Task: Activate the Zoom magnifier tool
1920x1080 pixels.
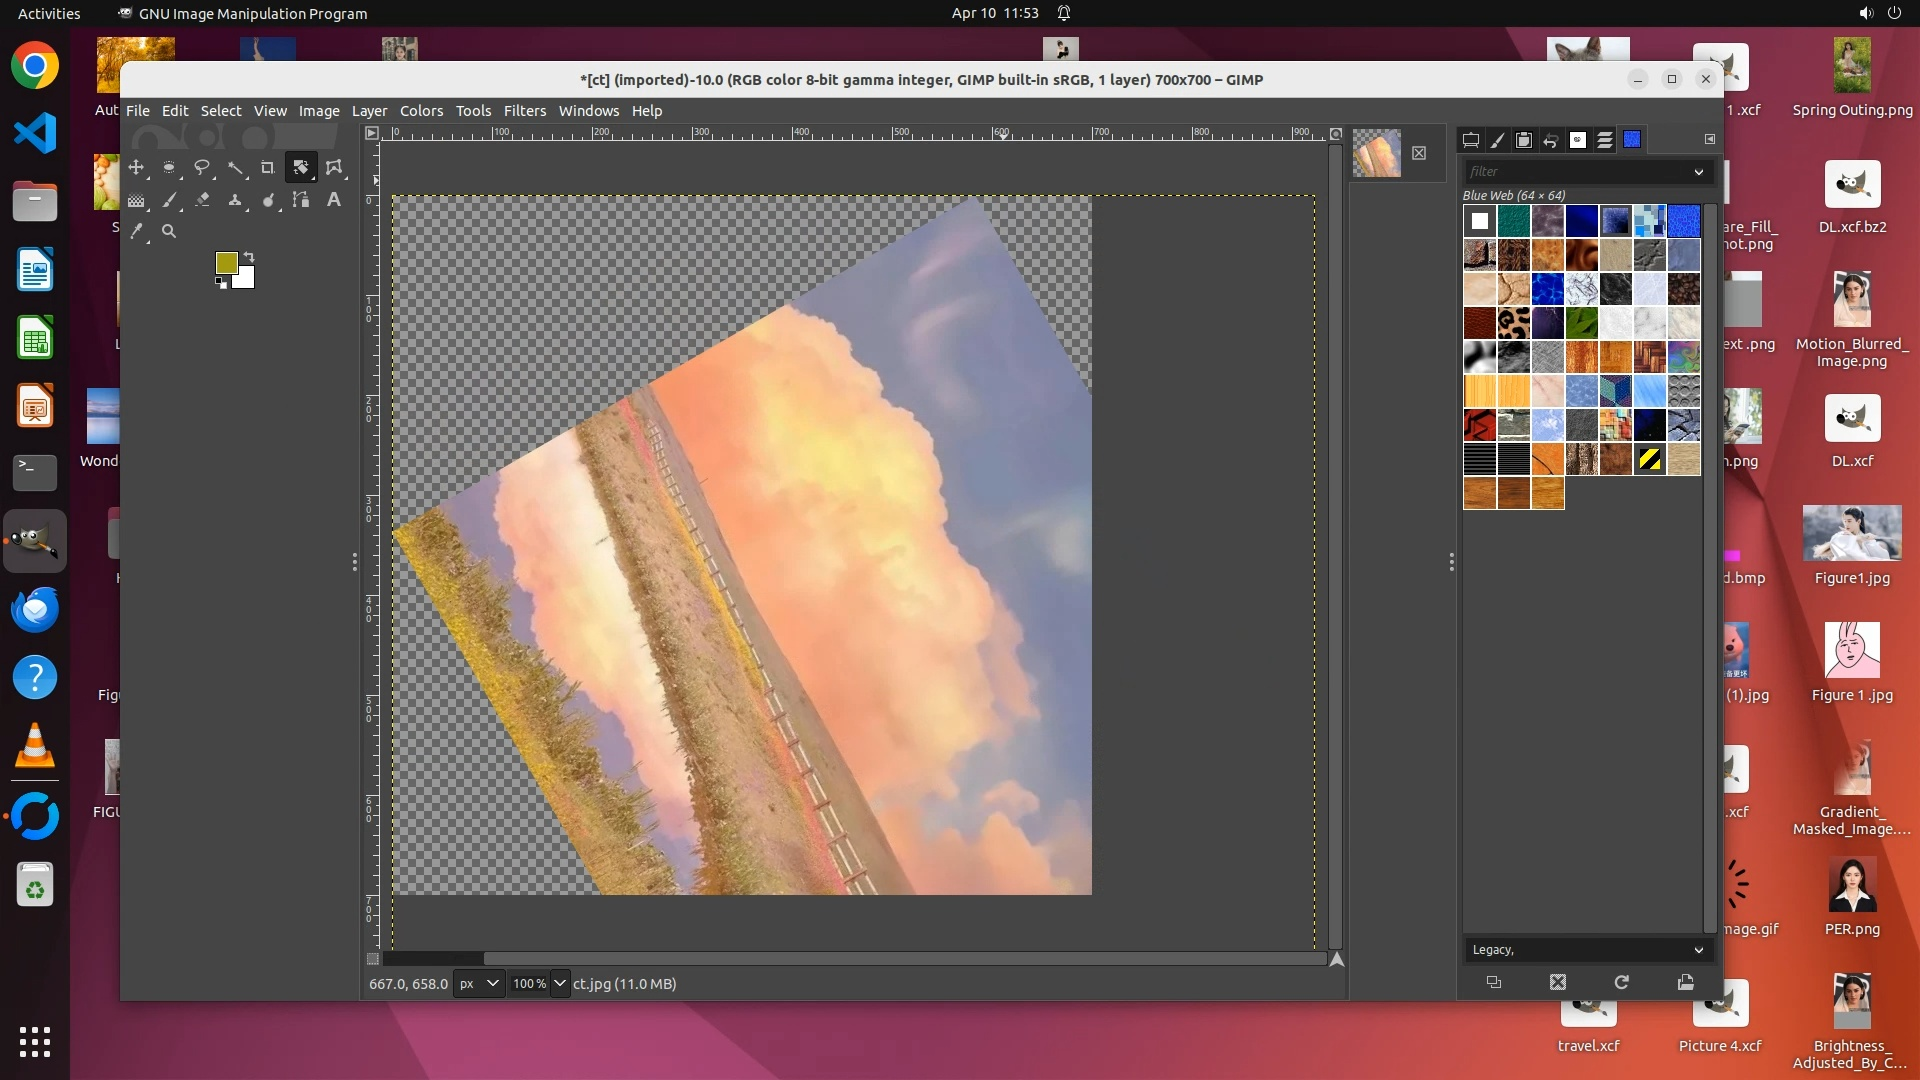Action: pos(169,231)
